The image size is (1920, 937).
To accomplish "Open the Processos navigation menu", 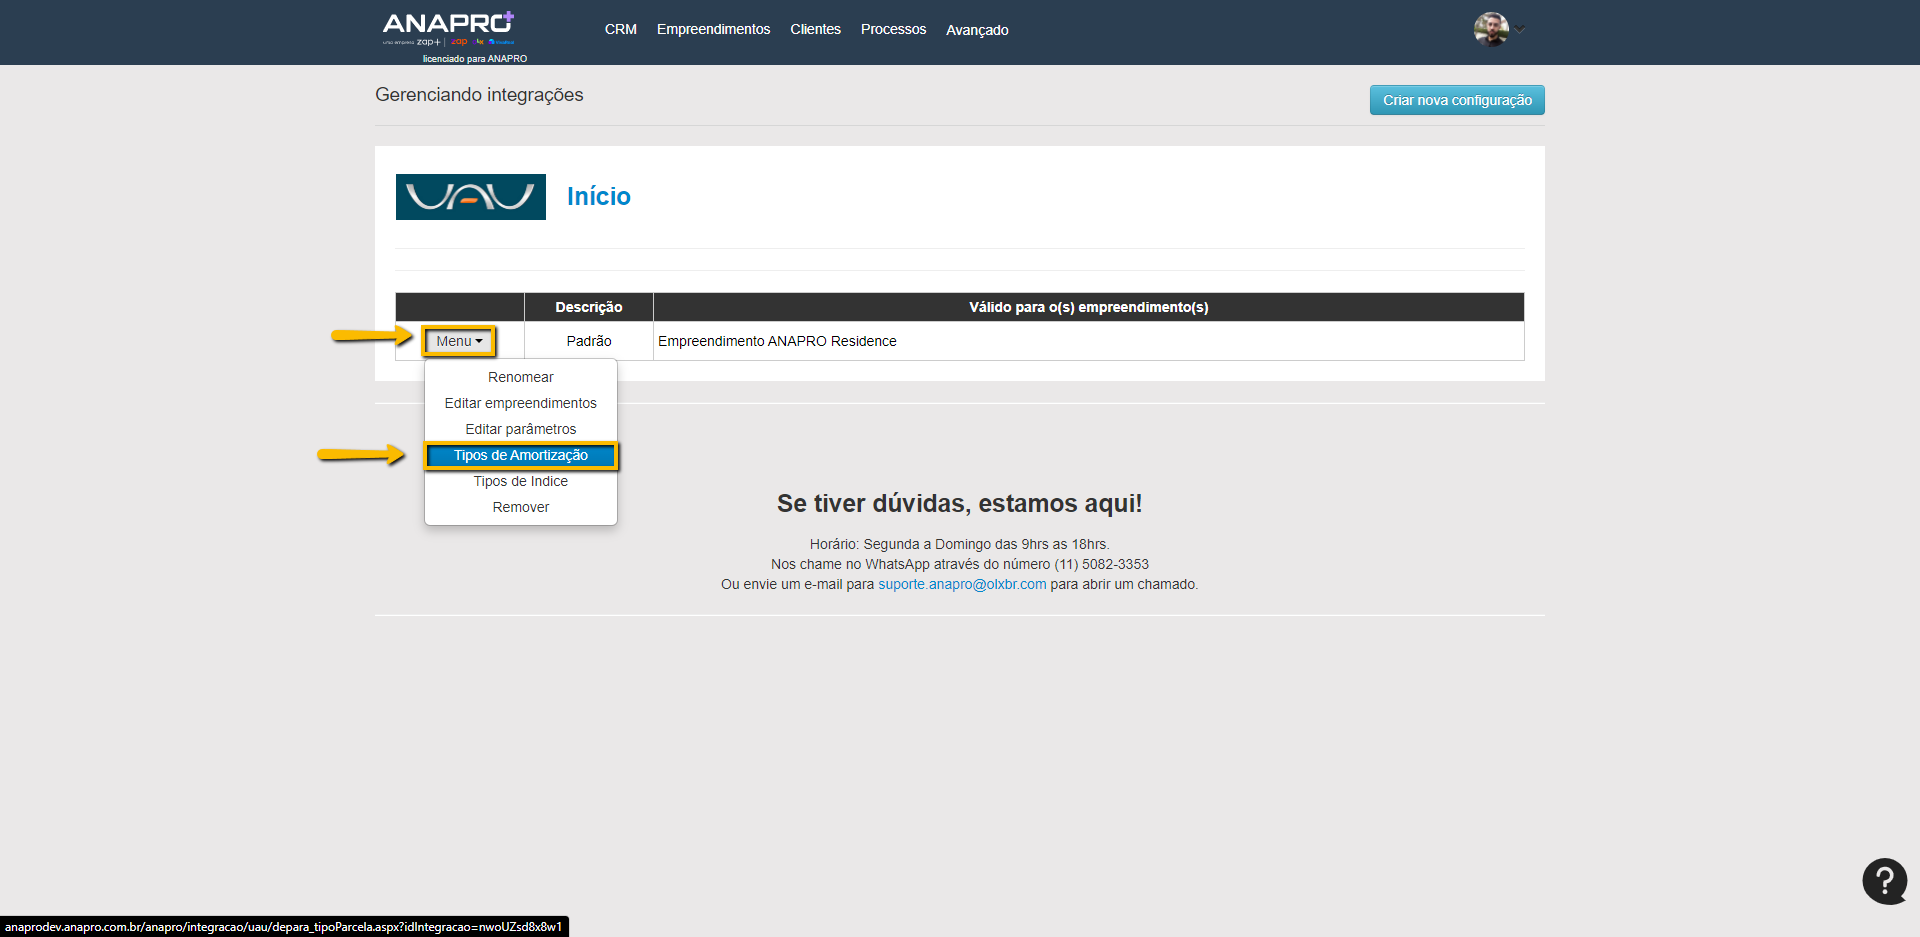I will click(893, 30).
